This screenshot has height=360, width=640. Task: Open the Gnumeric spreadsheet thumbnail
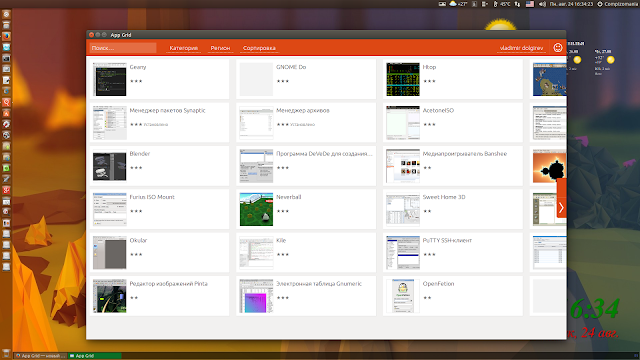tap(256, 296)
